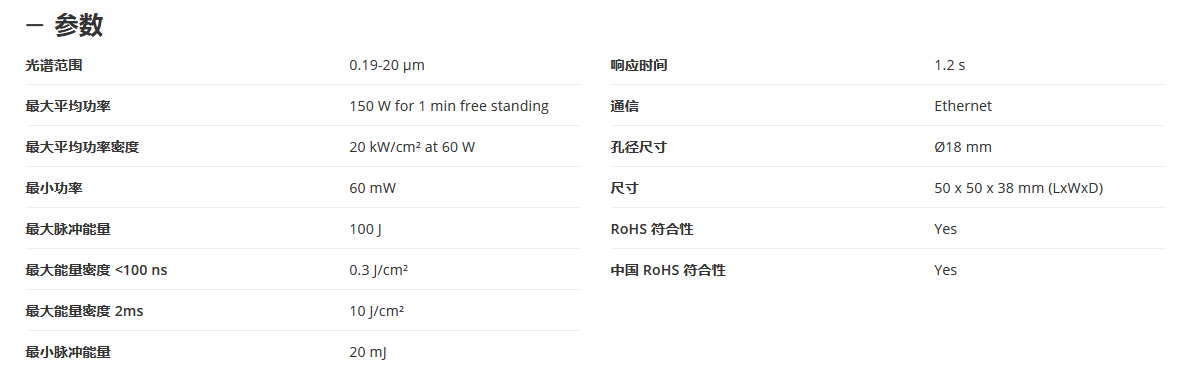Click the 最小功率 label
This screenshot has width=1195, height=385.
click(x=53, y=189)
